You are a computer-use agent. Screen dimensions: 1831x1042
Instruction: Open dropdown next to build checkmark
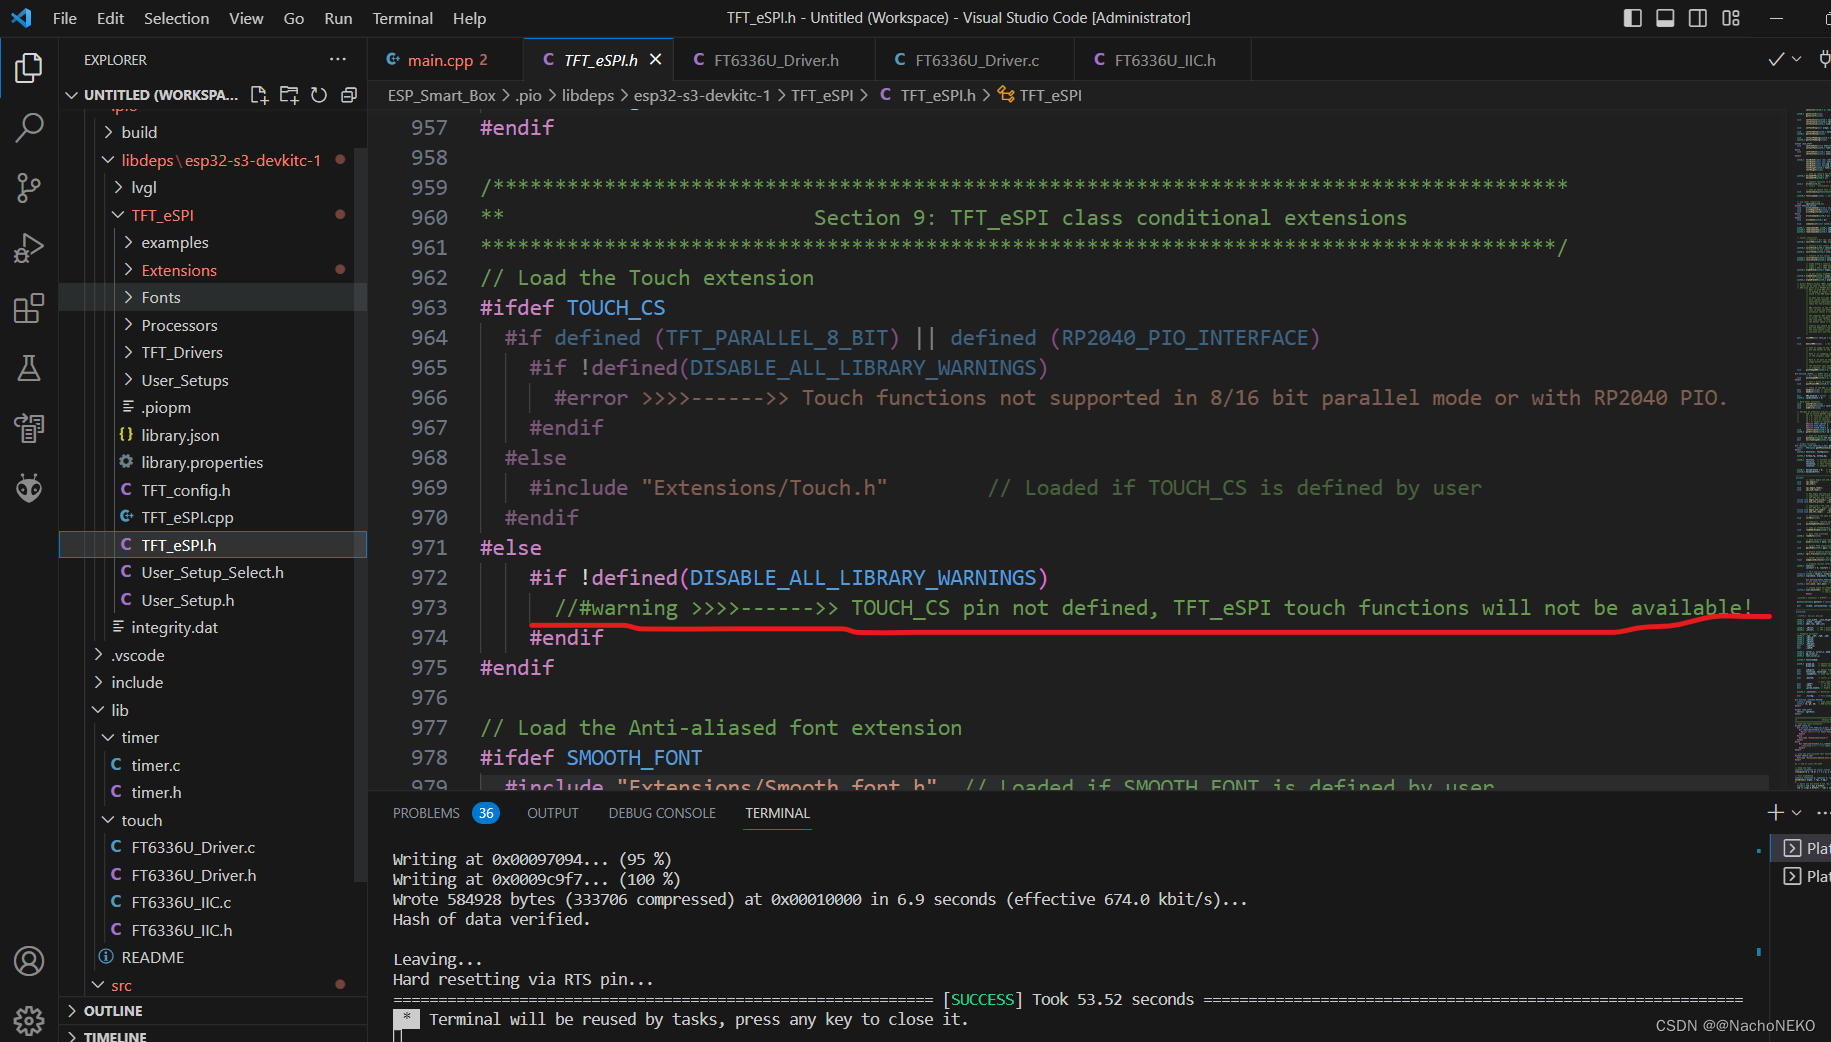(x=1797, y=60)
